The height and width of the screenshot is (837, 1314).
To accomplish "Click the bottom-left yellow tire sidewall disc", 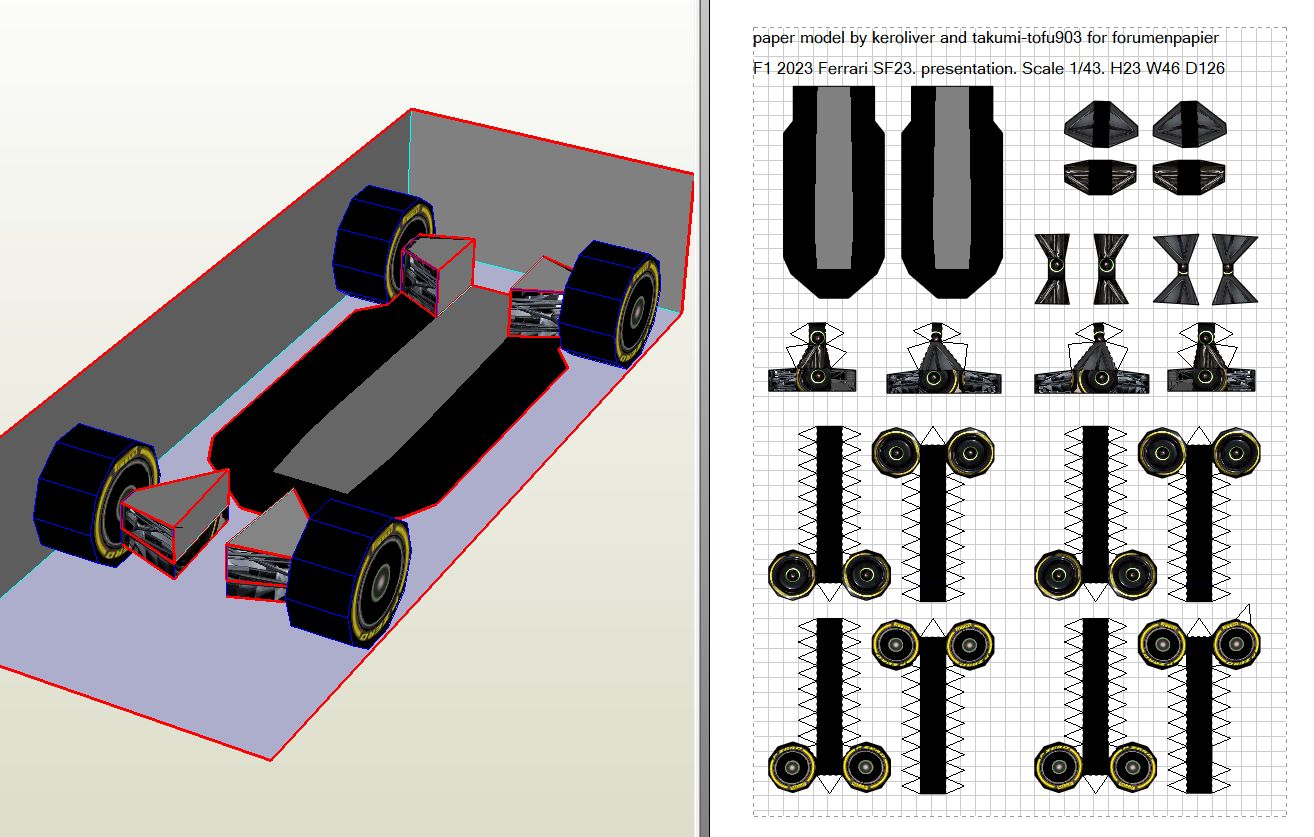I will coord(793,767).
